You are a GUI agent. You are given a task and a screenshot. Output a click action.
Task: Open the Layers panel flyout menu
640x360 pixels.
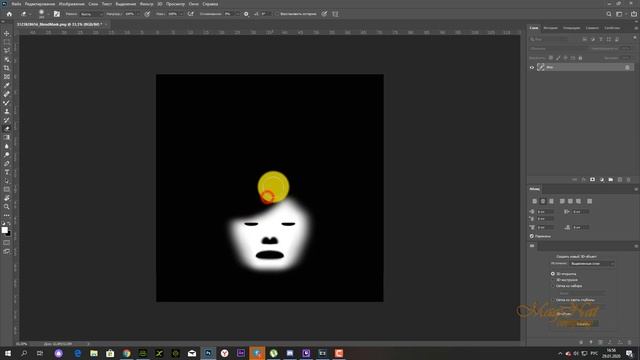pos(636,28)
